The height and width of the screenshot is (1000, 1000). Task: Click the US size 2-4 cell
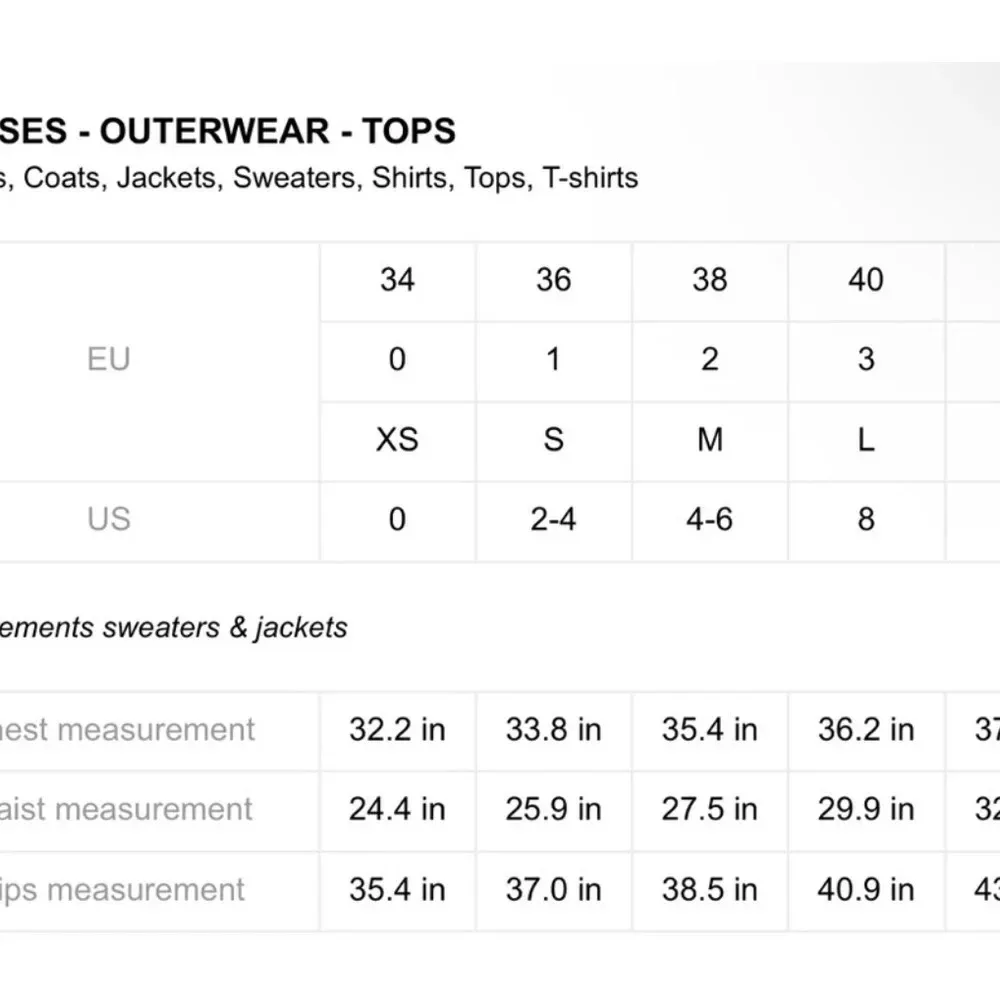[553, 519]
